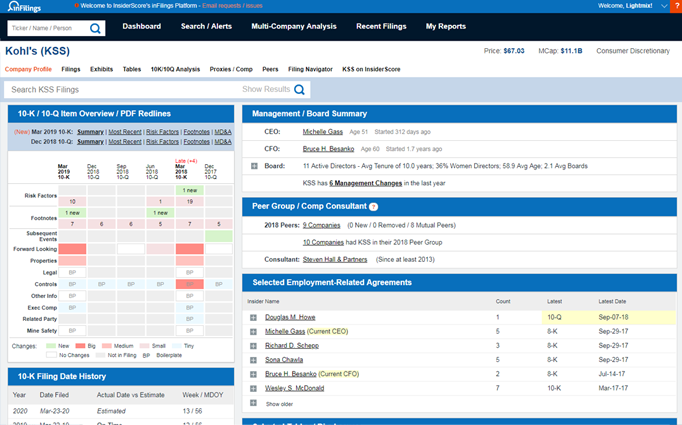This screenshot has width=682, height=425.
Task: Select the Company Profile tab
Action: click(x=28, y=69)
